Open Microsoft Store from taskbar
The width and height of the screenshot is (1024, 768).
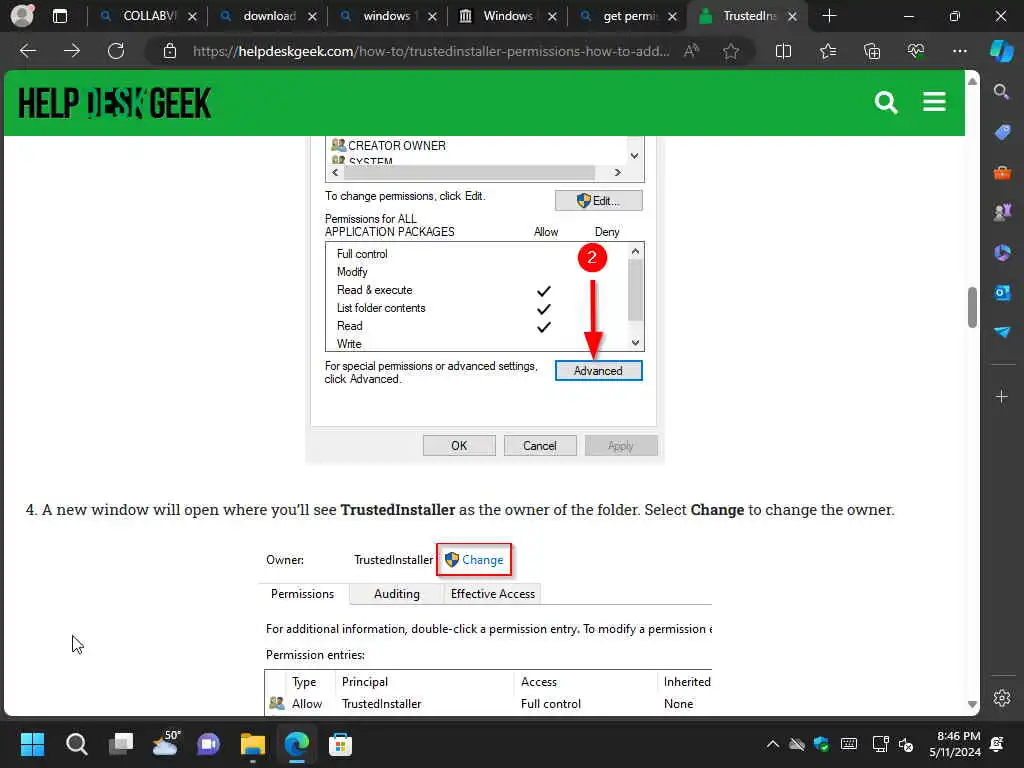(x=340, y=744)
